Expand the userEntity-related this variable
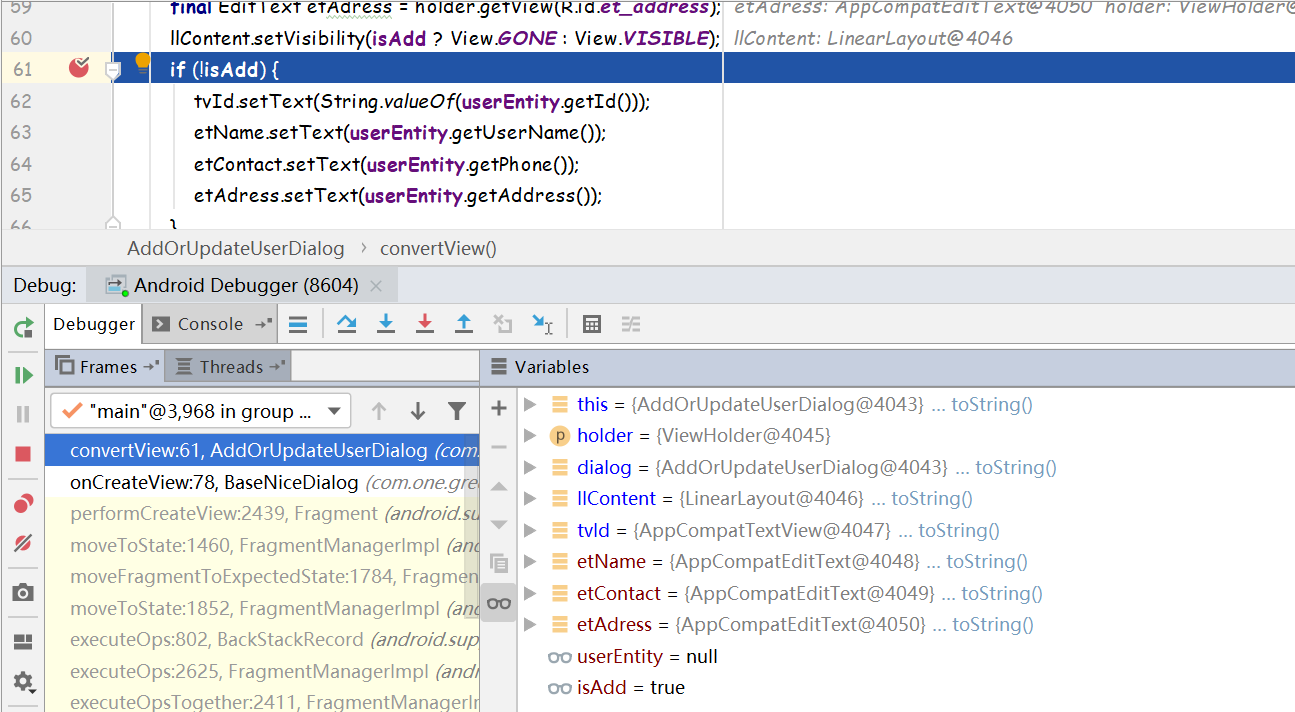Screen dimensions: 1295x712 pos(531,404)
